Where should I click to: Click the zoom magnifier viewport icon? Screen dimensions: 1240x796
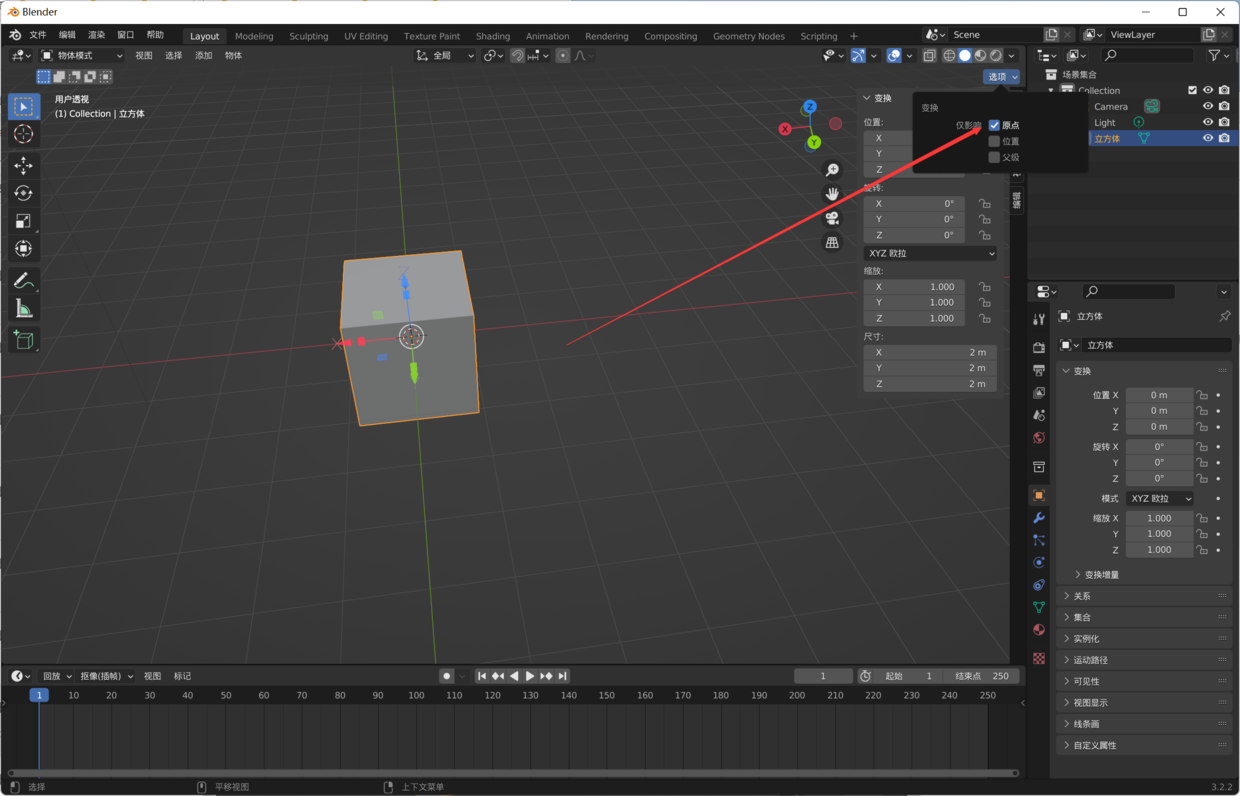pos(832,170)
